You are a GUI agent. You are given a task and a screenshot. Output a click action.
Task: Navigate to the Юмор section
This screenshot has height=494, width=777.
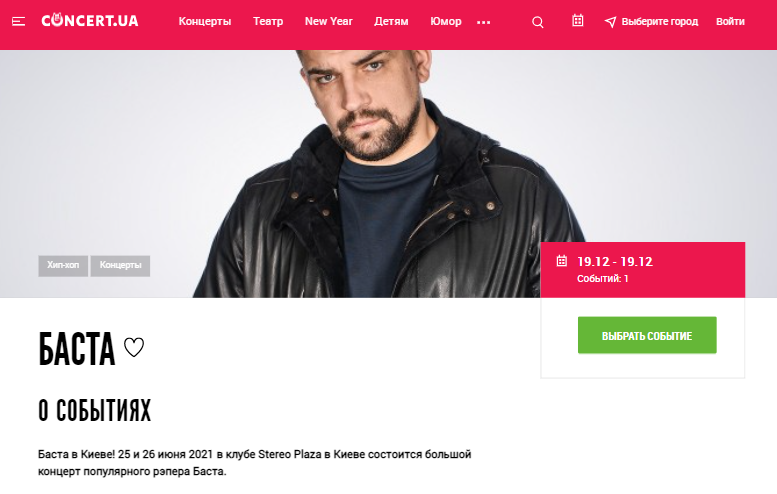coord(446,22)
